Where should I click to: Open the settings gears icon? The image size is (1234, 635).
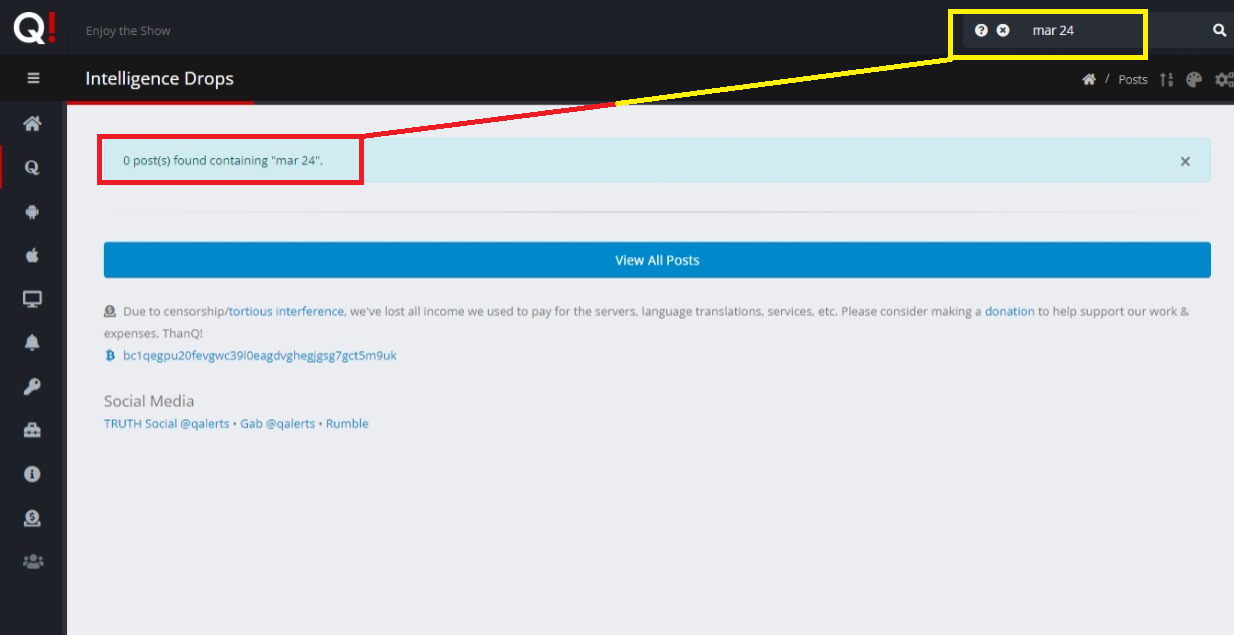point(1223,79)
